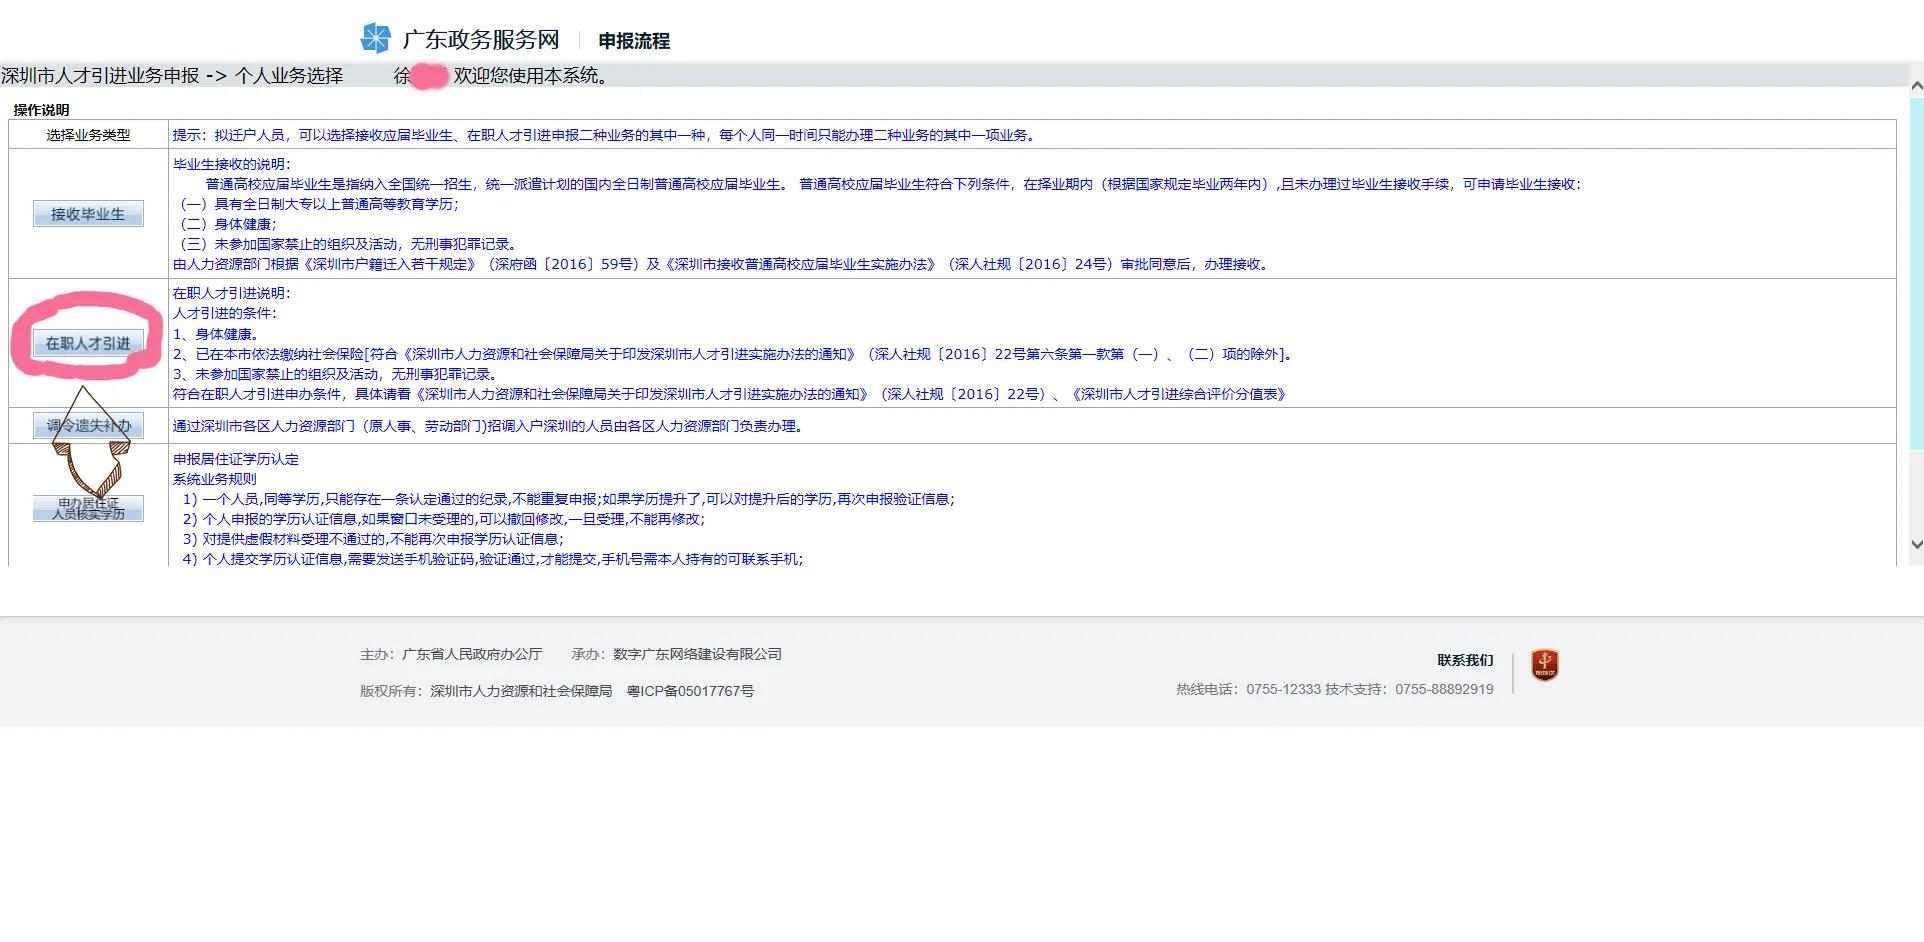Click the 个人业务选择 breadcrumb text
The width and height of the screenshot is (1924, 942).
[x=289, y=76]
